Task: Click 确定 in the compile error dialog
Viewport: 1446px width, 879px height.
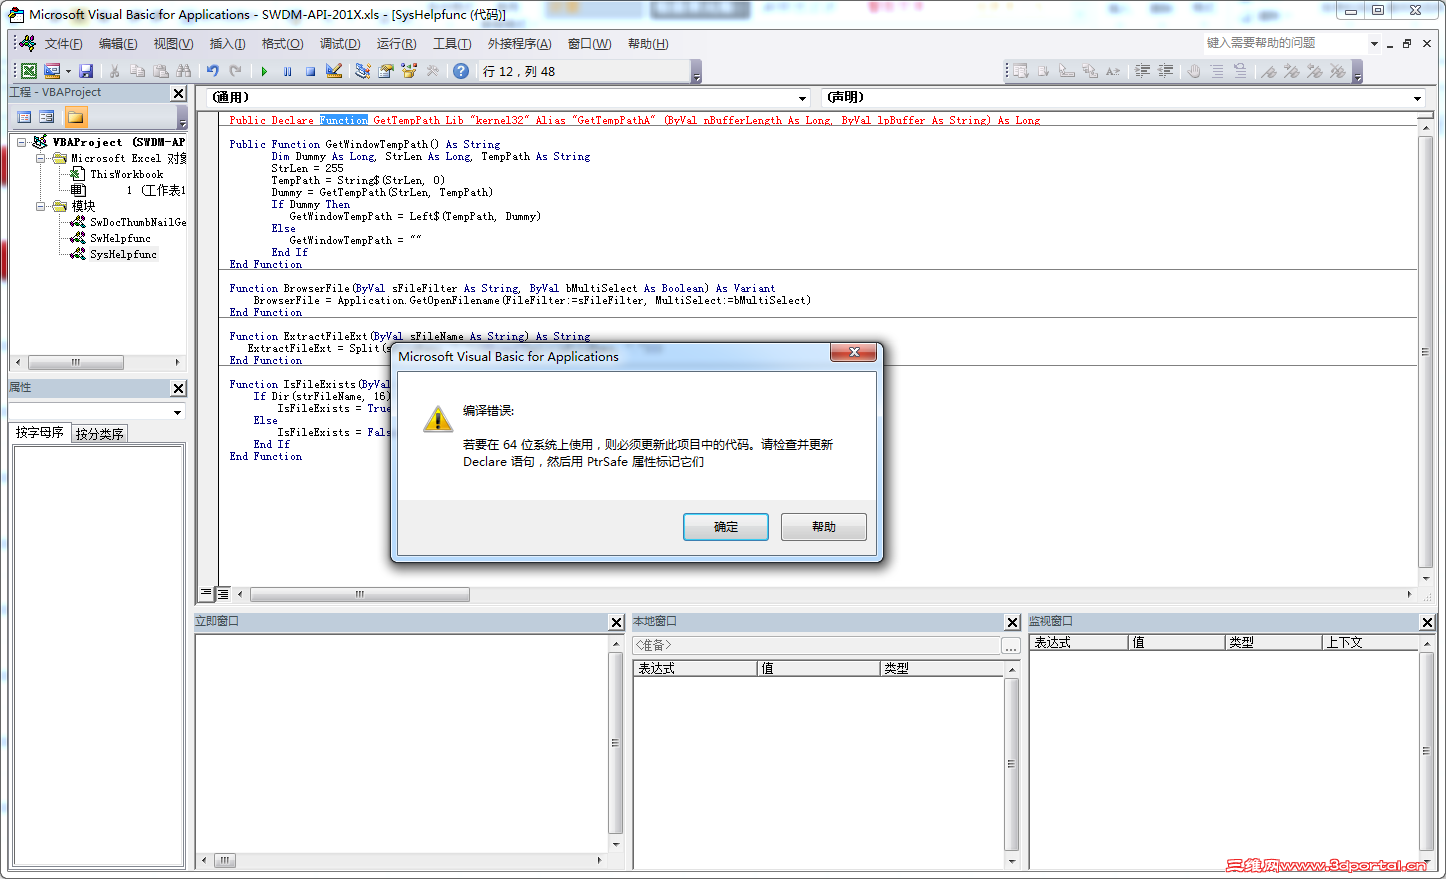Action: click(726, 527)
